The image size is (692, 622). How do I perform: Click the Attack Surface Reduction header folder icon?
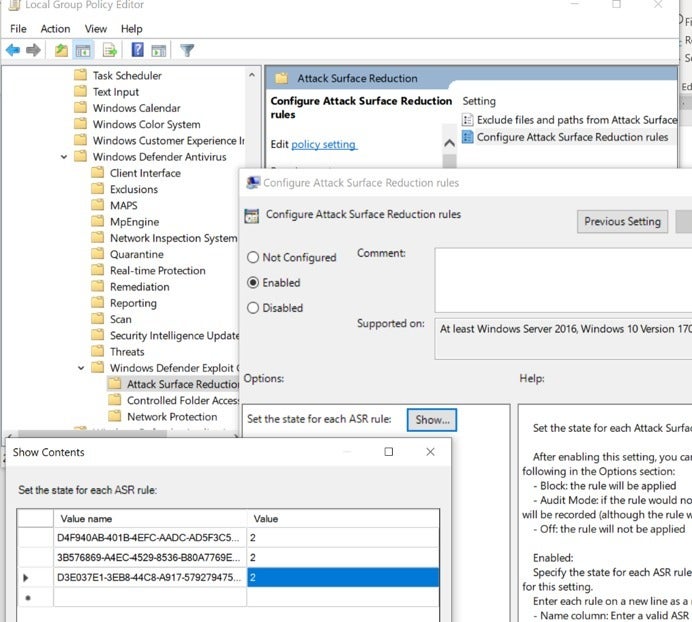(x=282, y=78)
